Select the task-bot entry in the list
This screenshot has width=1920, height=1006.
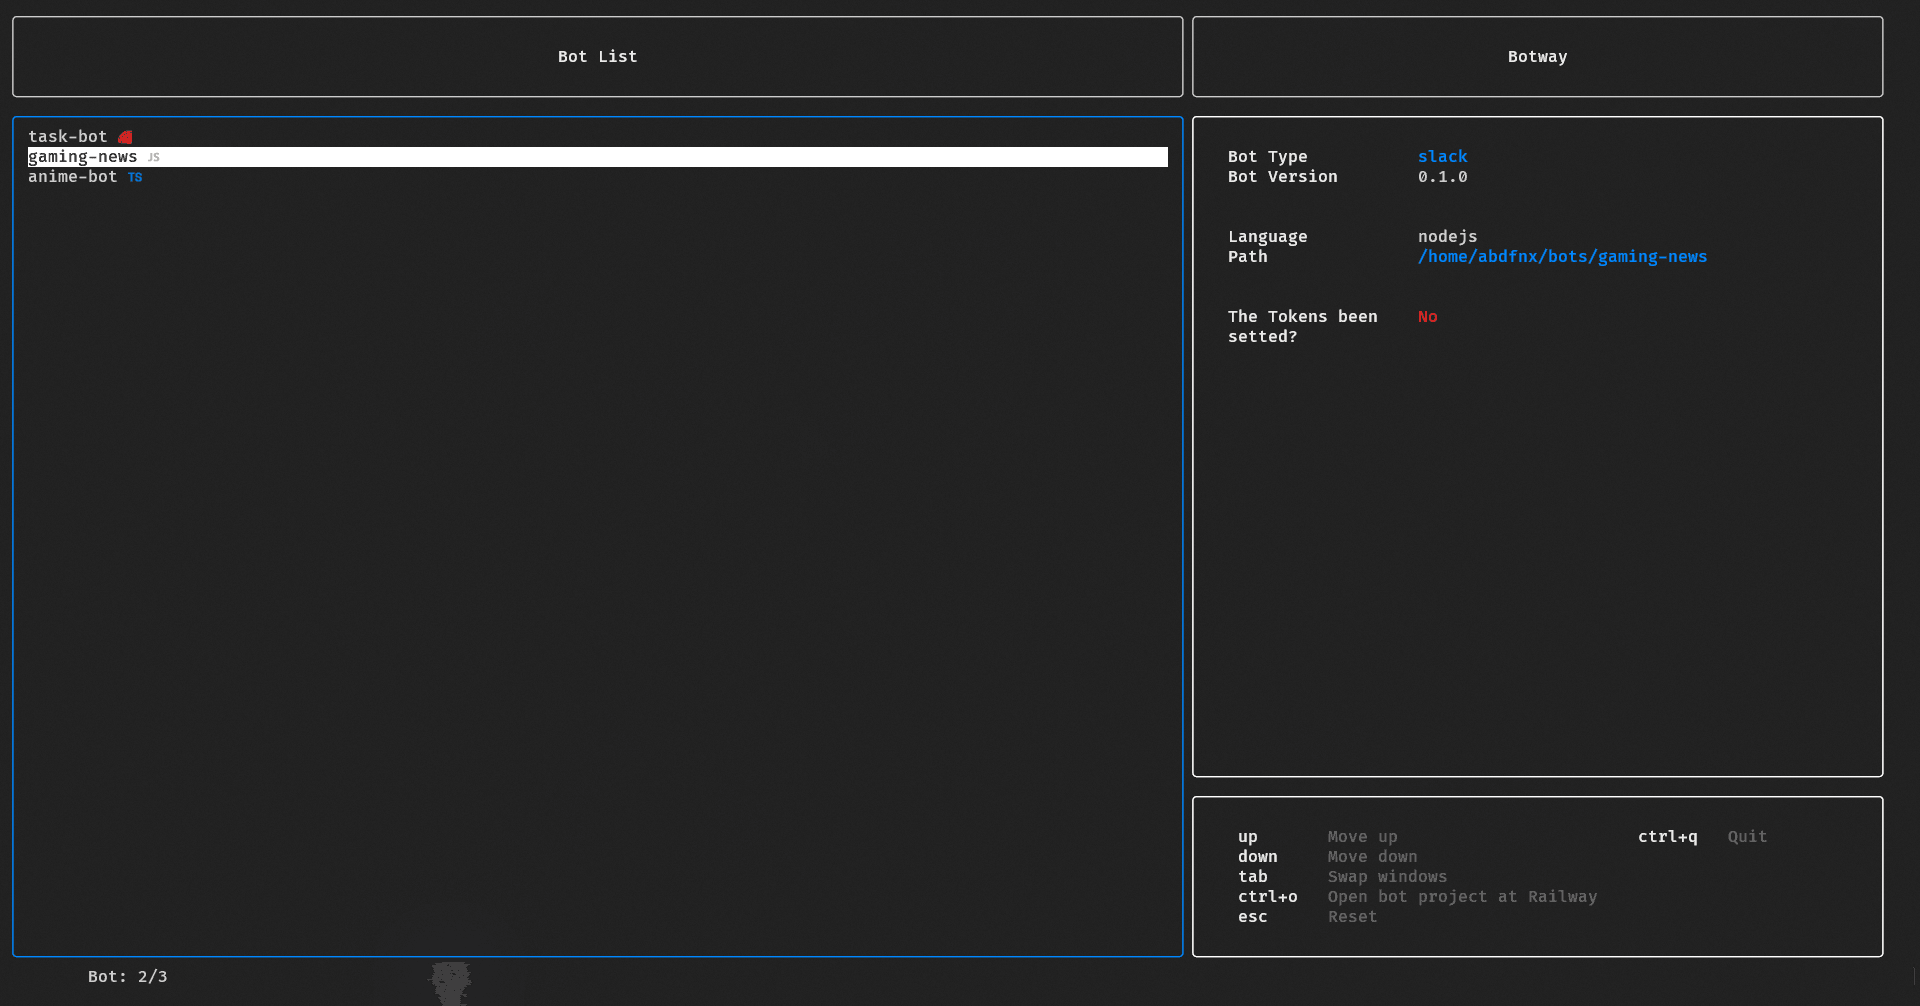click(67, 137)
